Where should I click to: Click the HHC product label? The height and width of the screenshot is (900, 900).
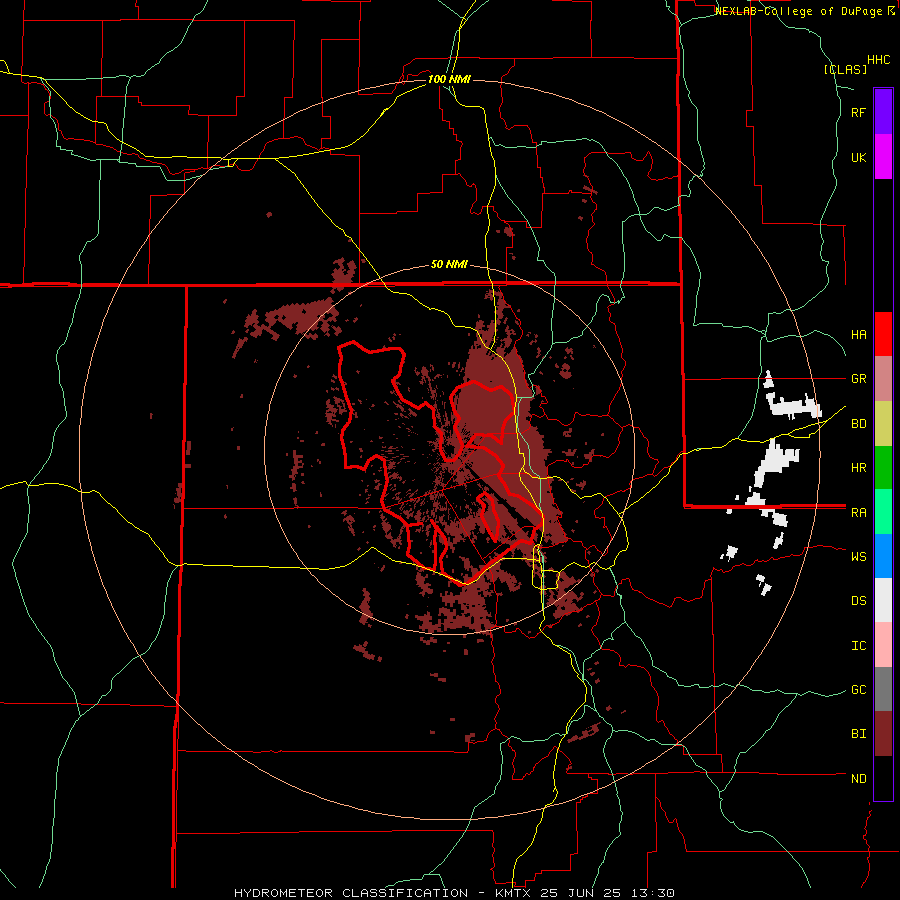click(879, 59)
